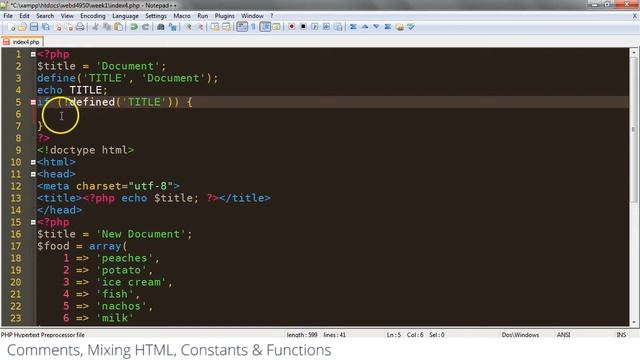Screen dimensions: 640x360
Task: Click 'Ln : 5' in the status bar
Action: (x=394, y=335)
